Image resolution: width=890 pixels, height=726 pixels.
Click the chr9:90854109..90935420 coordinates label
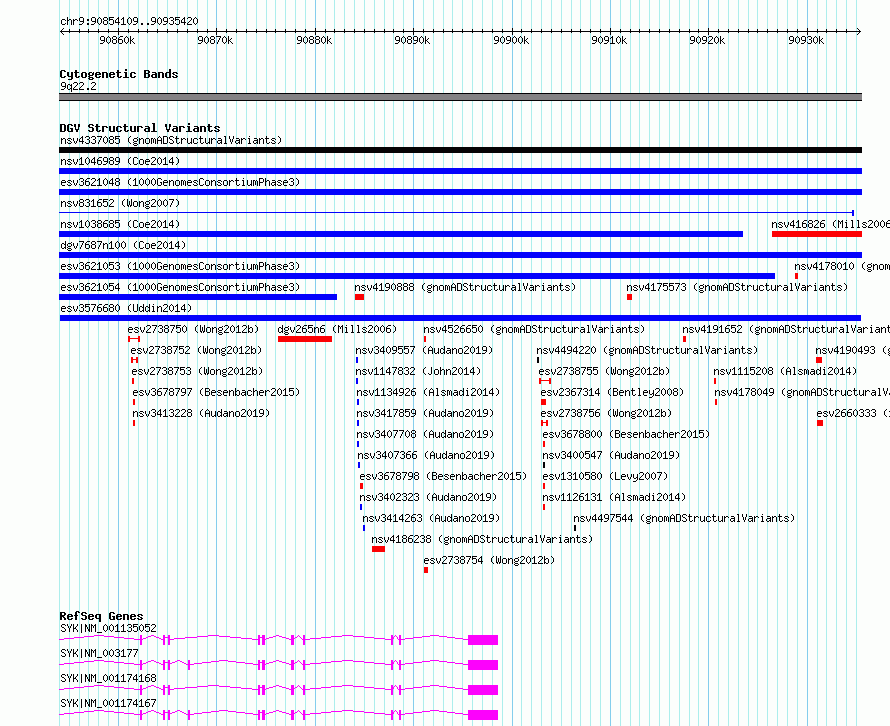click(129, 22)
